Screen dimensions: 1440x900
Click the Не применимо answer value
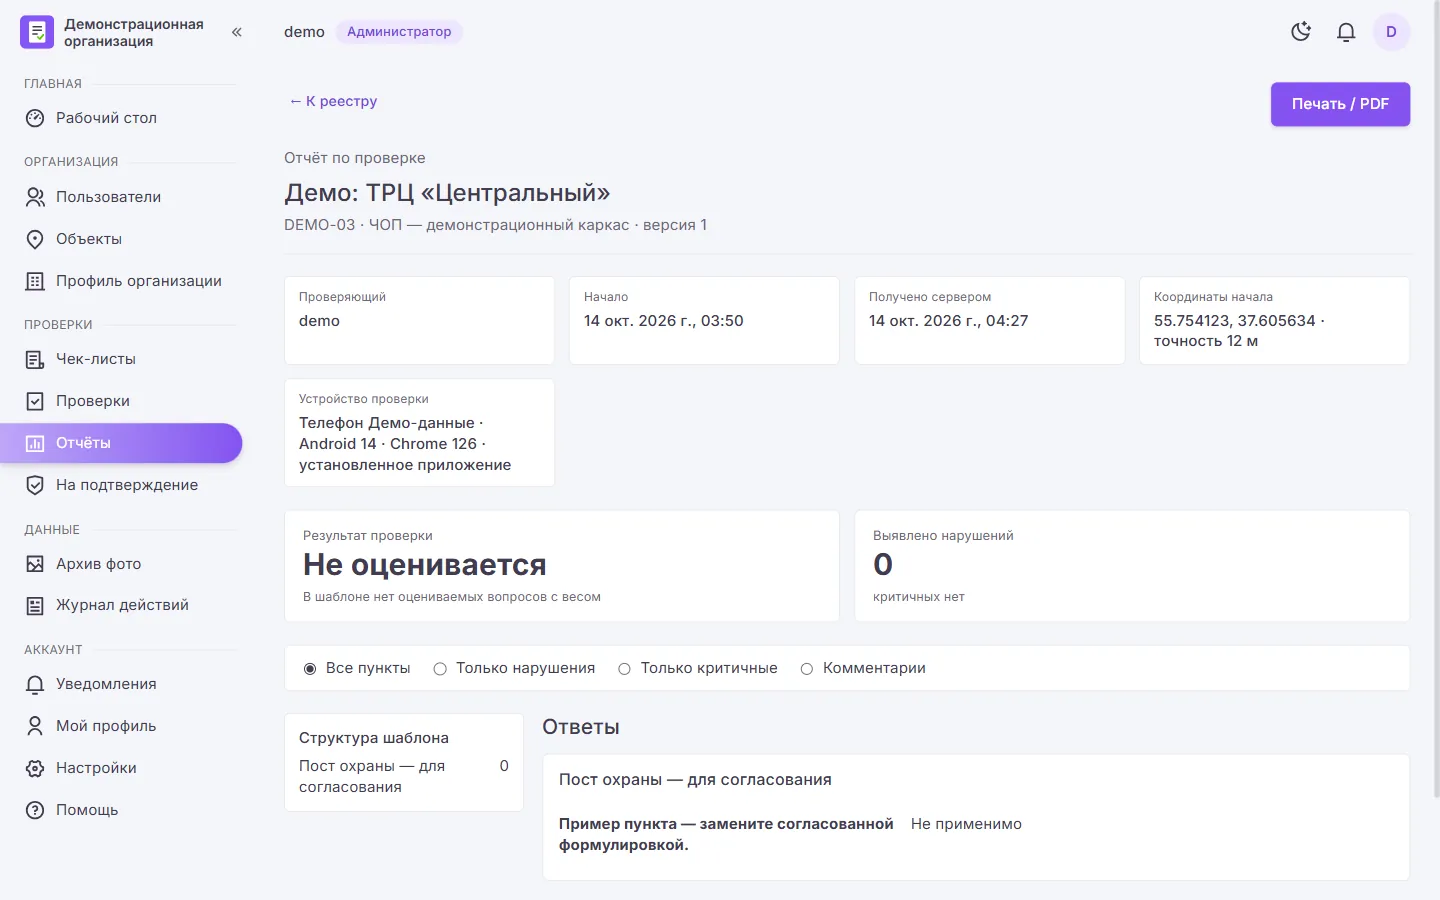pyautogui.click(x=966, y=824)
